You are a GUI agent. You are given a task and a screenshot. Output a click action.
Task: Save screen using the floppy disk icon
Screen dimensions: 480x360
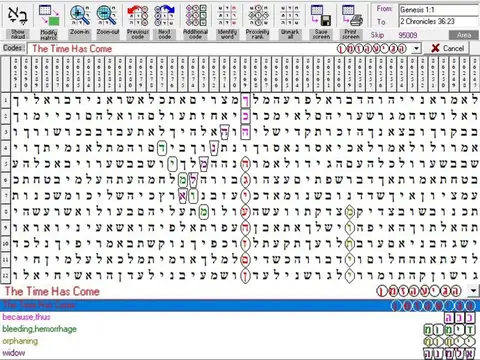(x=321, y=16)
